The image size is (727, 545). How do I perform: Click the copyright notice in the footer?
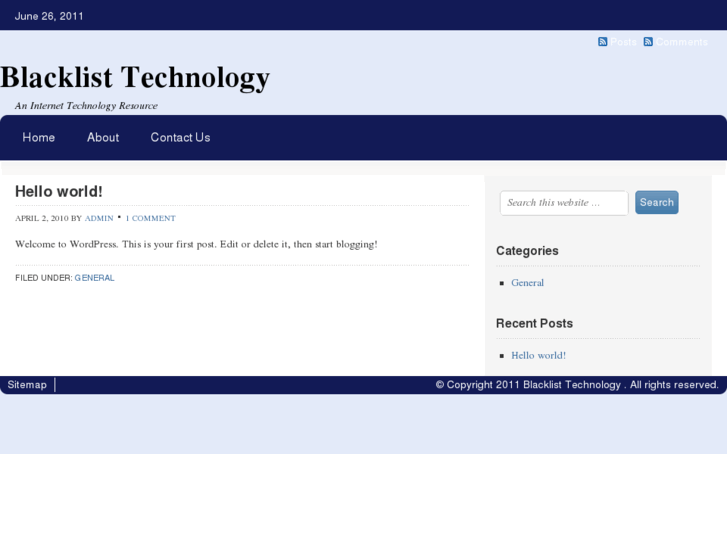tap(577, 385)
